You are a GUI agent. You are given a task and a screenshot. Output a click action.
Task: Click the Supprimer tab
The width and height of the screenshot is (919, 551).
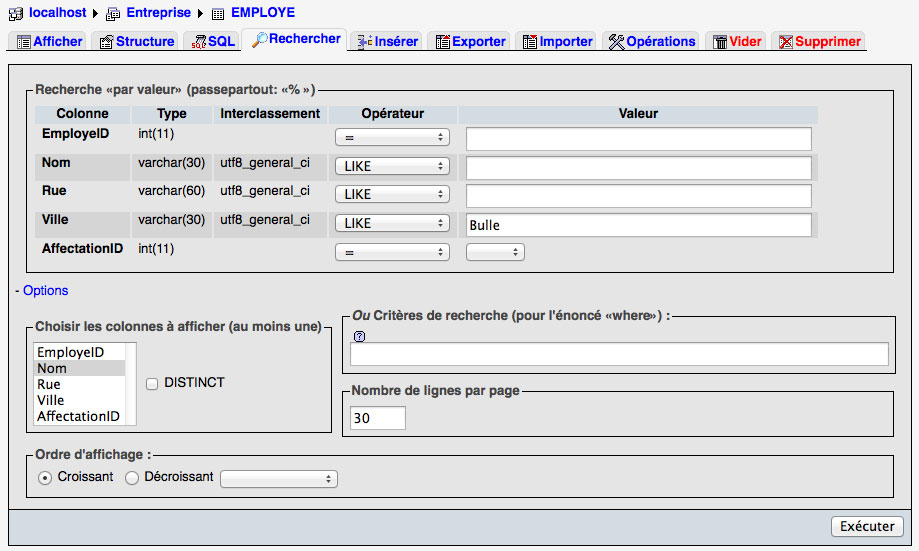(x=819, y=41)
